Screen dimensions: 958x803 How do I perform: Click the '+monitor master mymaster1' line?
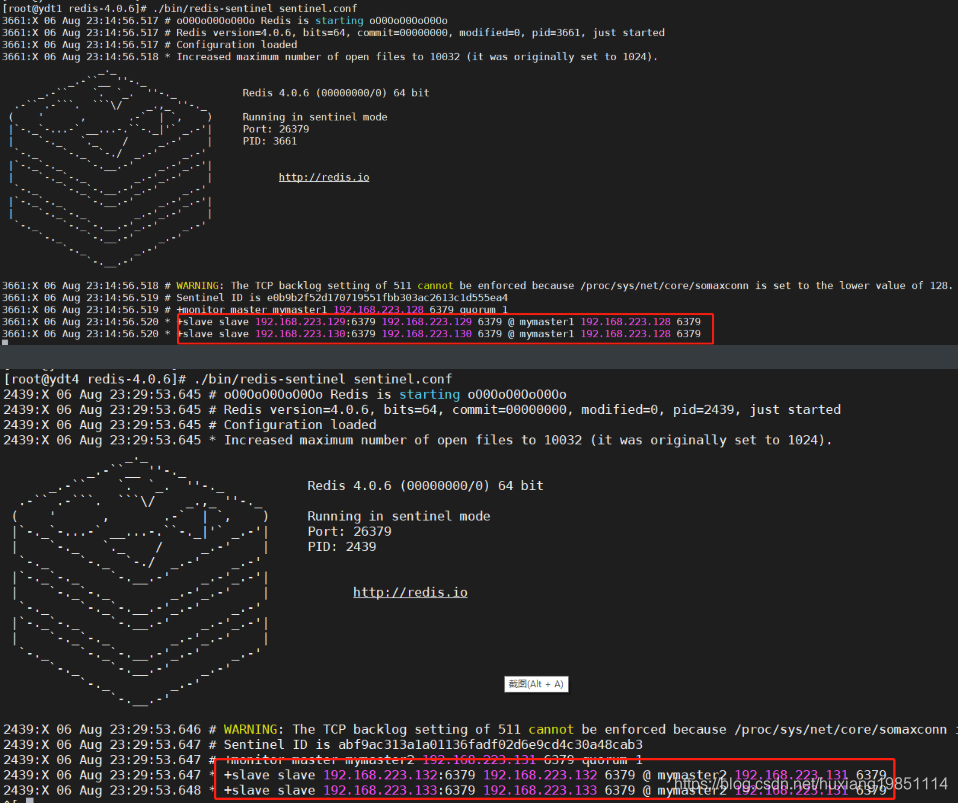click(x=255, y=310)
